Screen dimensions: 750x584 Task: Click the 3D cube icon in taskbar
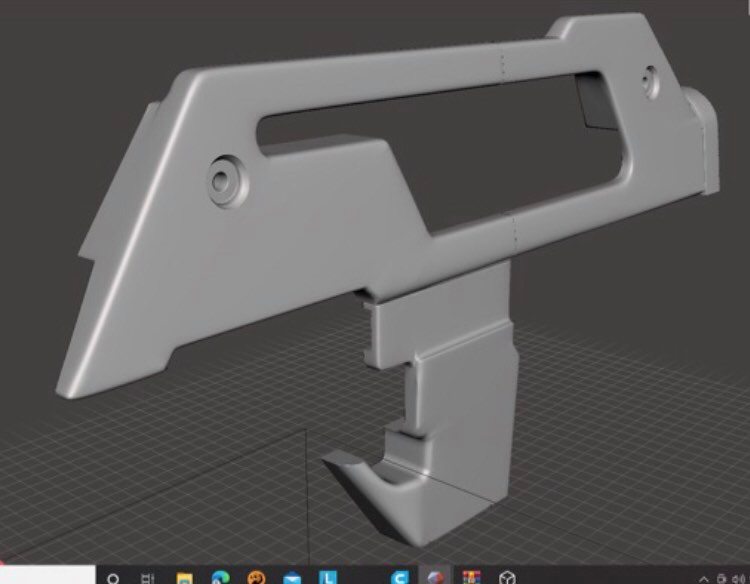[507, 576]
